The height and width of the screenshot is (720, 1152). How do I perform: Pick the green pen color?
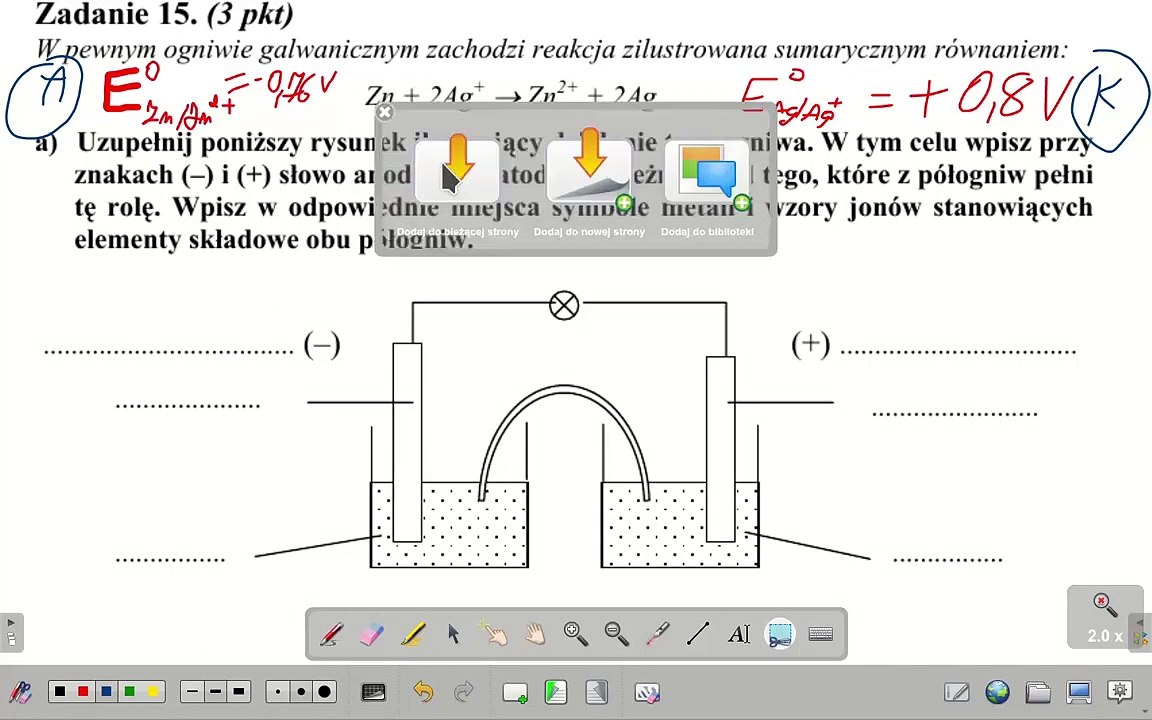click(130, 691)
